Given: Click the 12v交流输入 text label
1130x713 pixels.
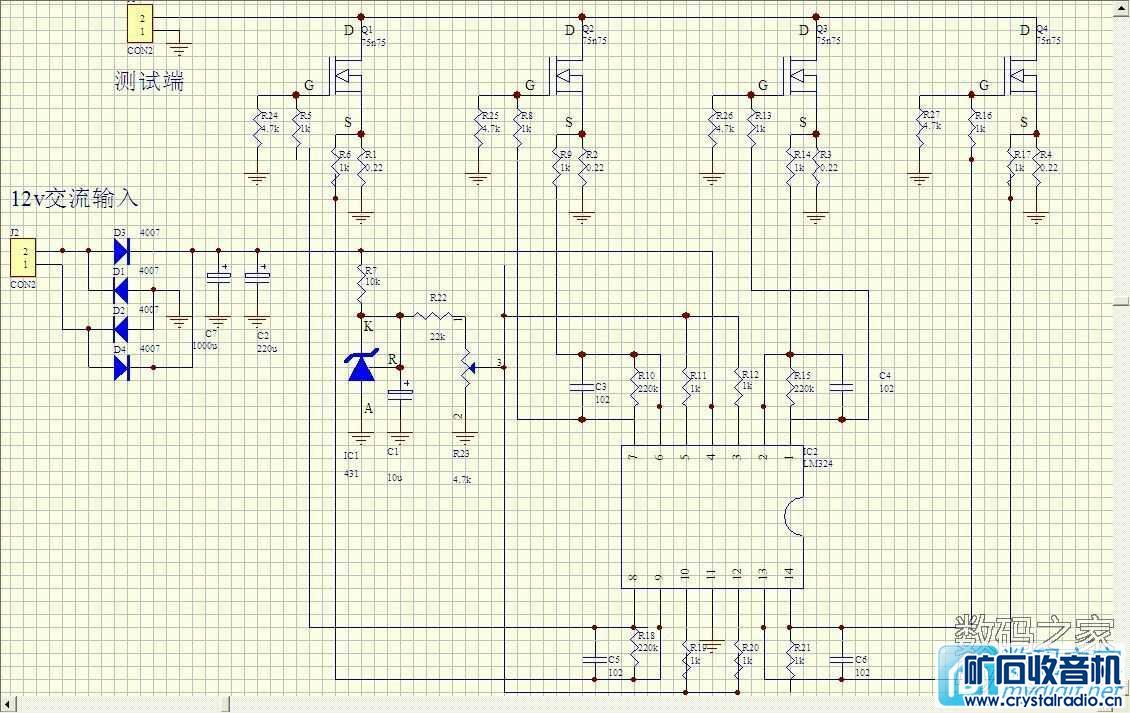Looking at the screenshot, I should [74, 199].
